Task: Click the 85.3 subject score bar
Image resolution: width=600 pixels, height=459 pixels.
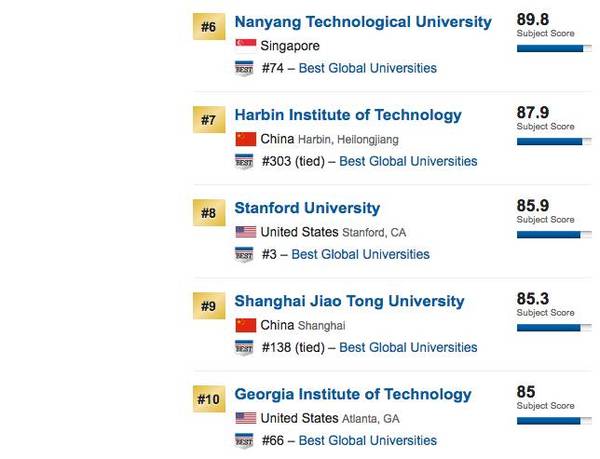Action: [x=554, y=328]
